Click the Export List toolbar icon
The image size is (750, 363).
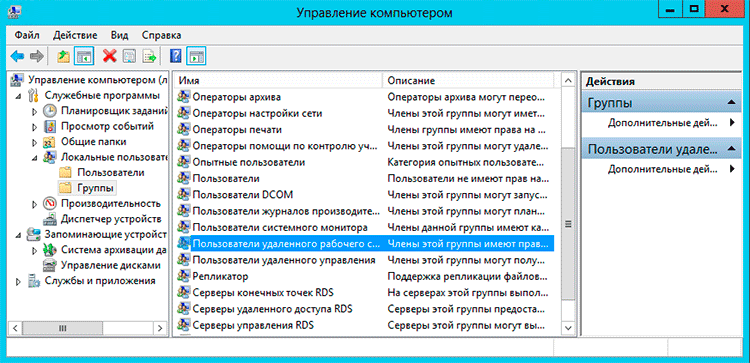pos(150,56)
